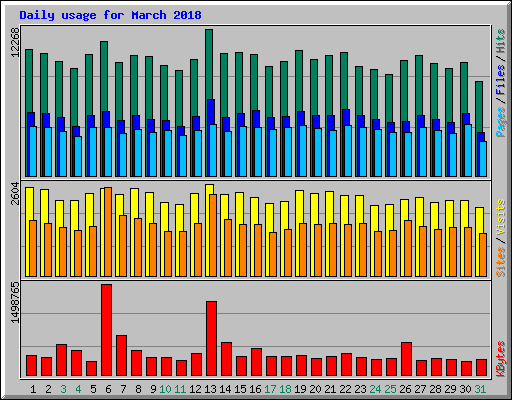Click the "Hits" legend label
This screenshot has height=400, width=512.
500,41
